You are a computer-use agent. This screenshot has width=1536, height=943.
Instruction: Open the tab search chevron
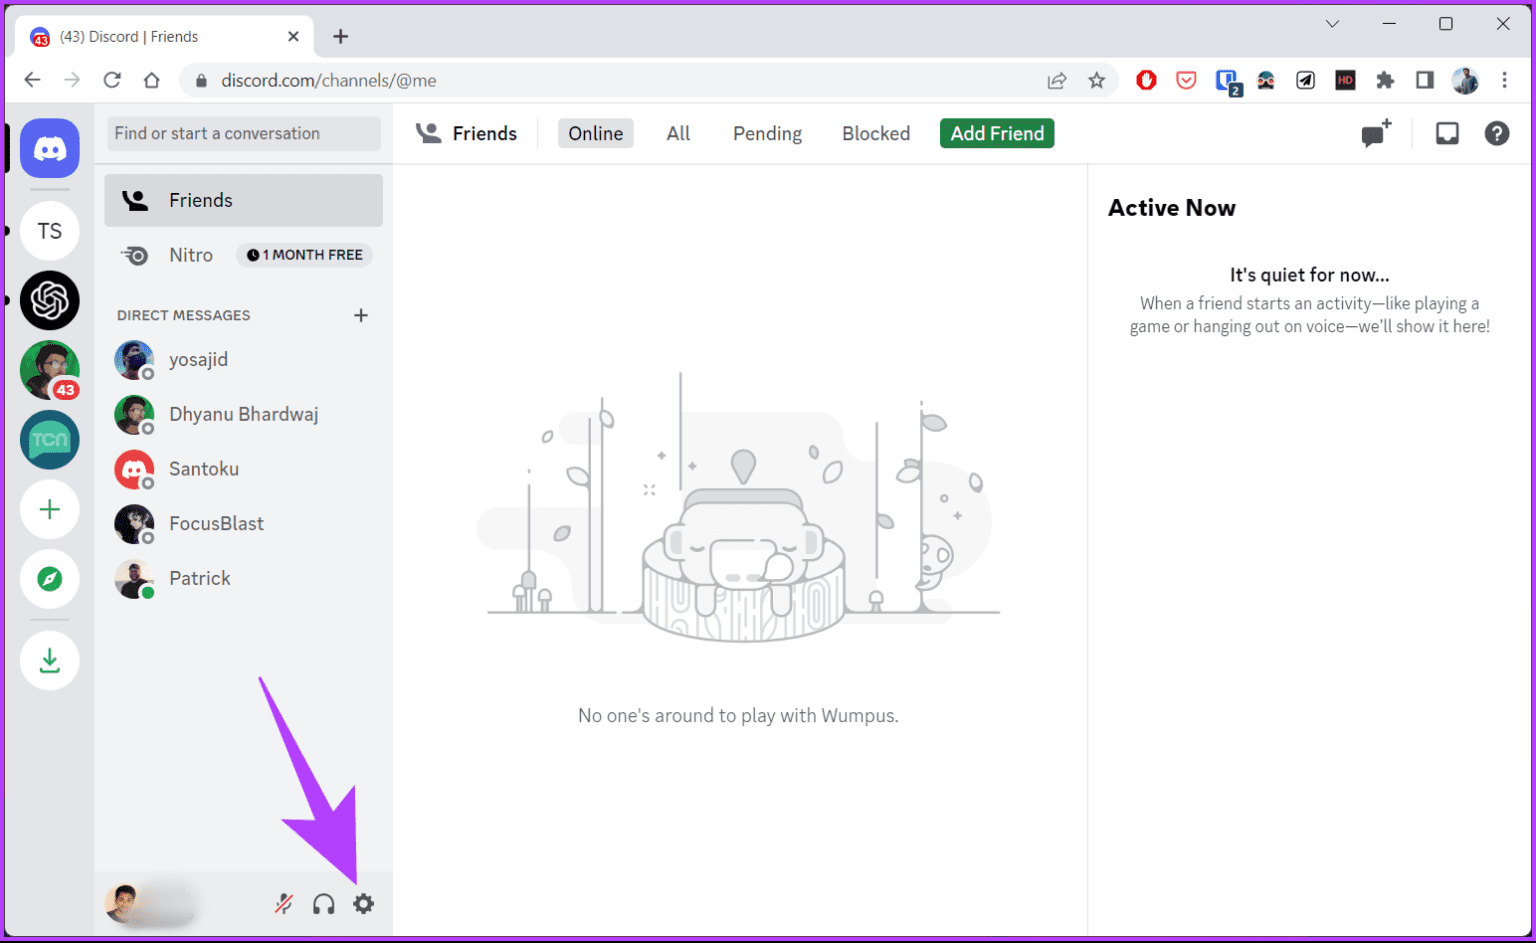point(1332,24)
